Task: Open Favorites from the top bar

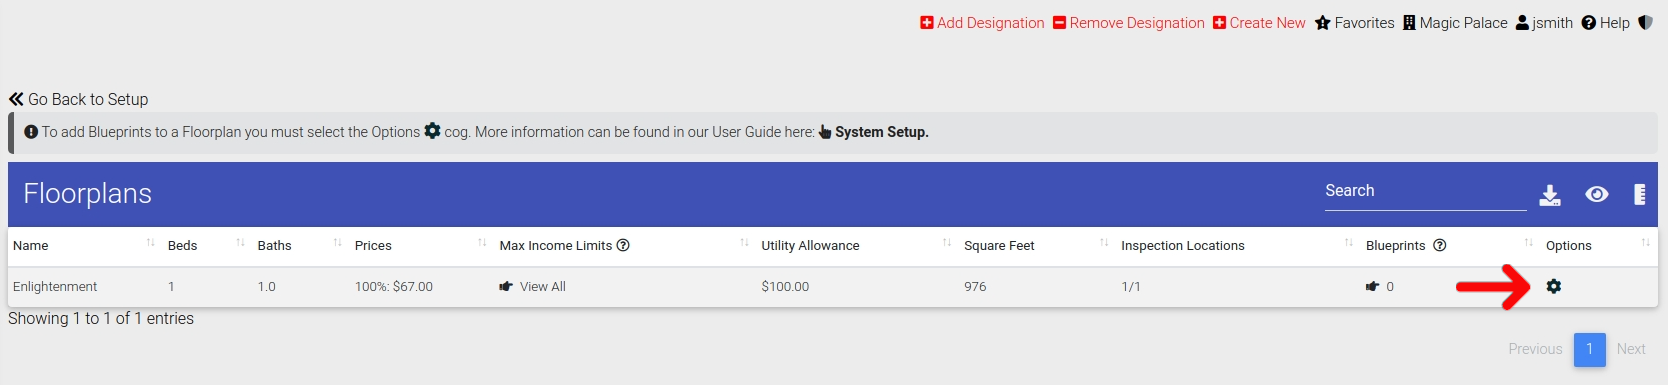Action: coord(1354,23)
